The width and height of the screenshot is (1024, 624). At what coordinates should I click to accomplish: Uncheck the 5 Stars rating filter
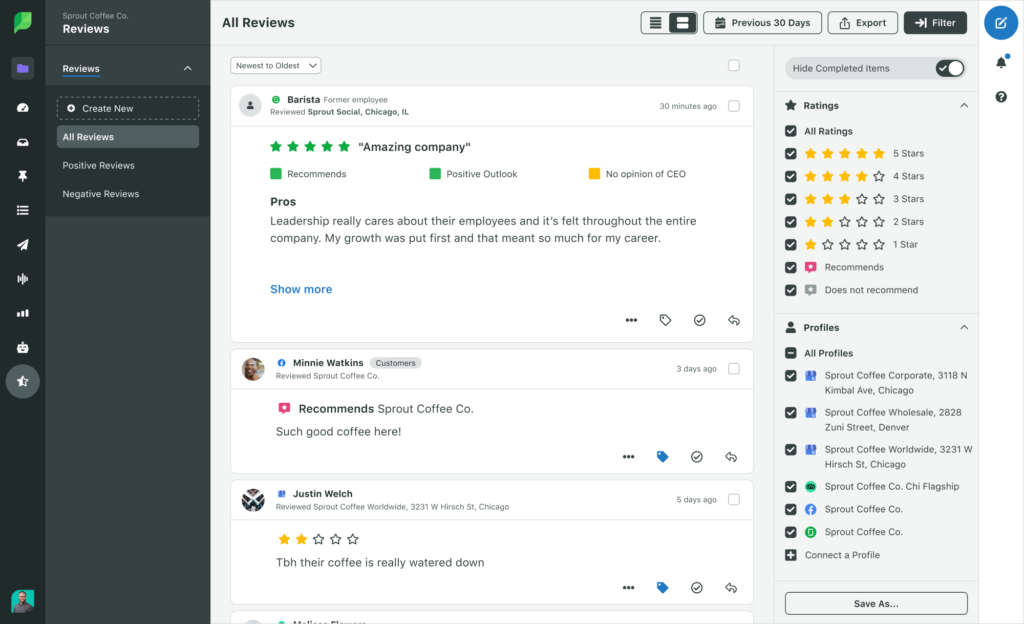(x=791, y=154)
